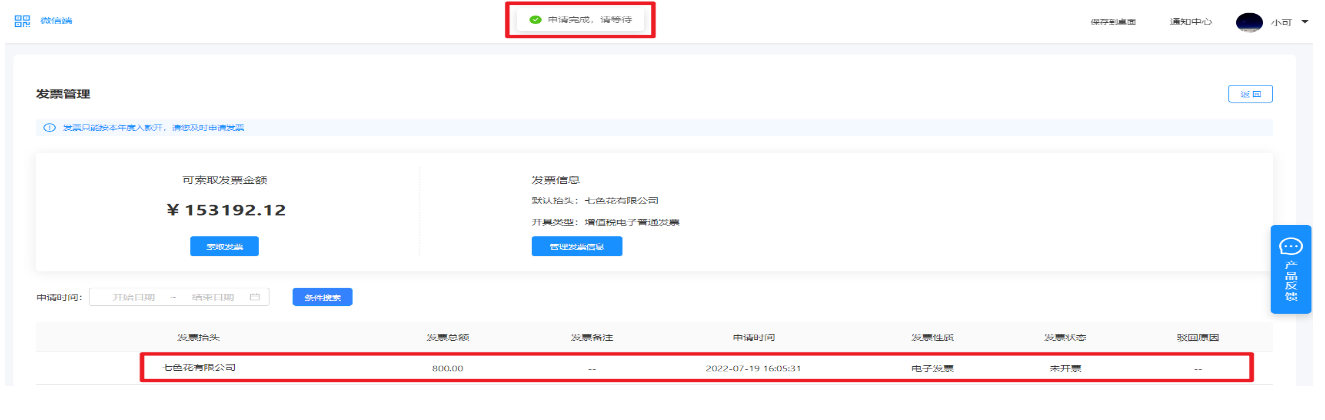Click the 条件搜索 button

coord(322,297)
